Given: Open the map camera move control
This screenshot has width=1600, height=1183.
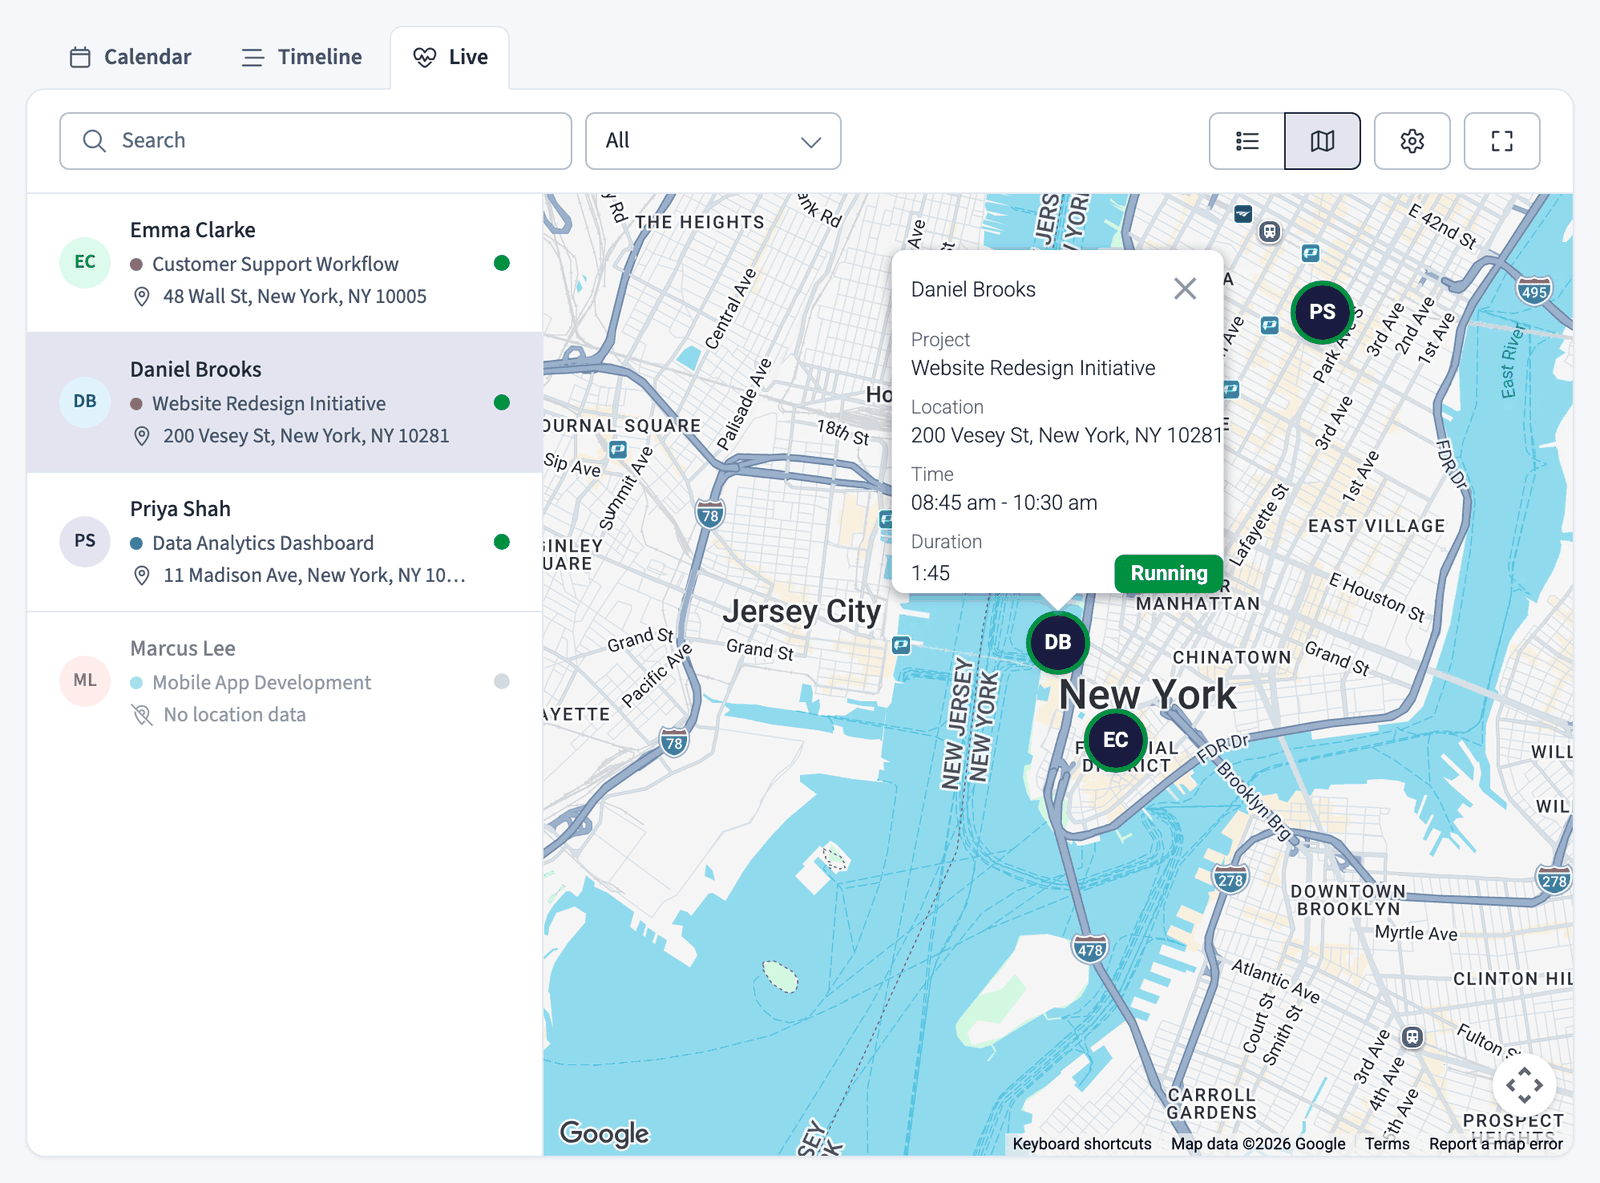Looking at the screenshot, I should [1525, 1085].
